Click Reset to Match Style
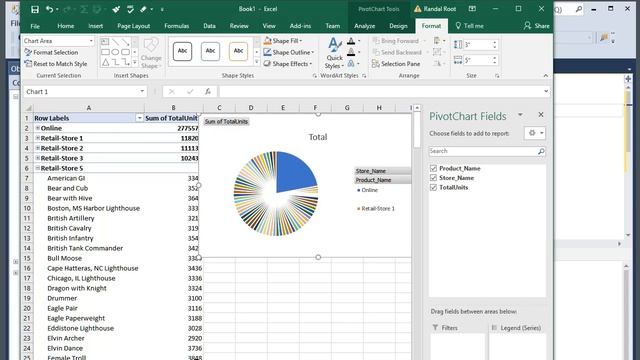Screen dimensions: 640x360 click(x=56, y=64)
